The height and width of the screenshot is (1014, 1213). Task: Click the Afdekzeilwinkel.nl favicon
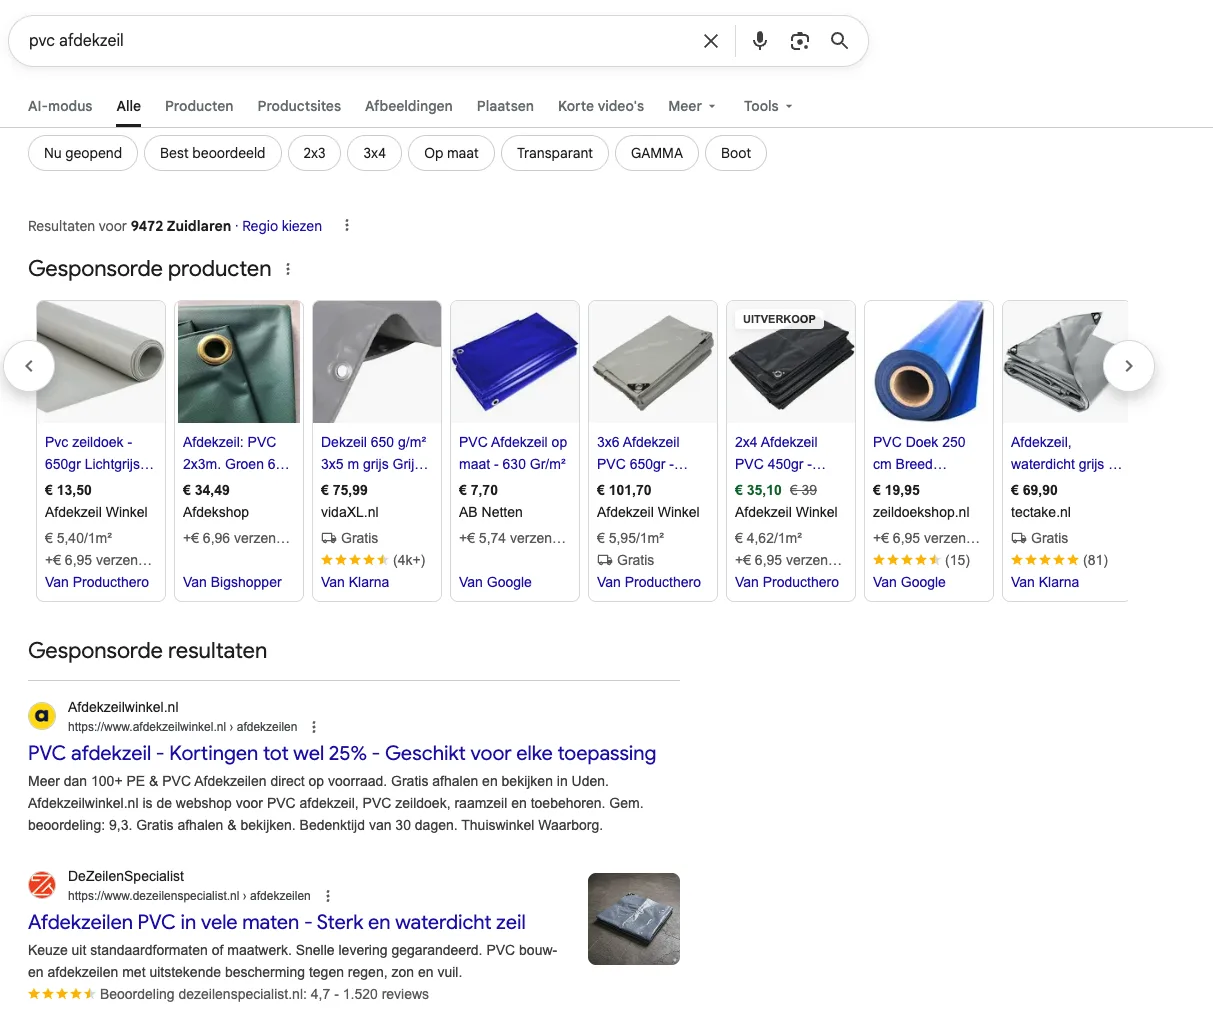[x=42, y=716]
